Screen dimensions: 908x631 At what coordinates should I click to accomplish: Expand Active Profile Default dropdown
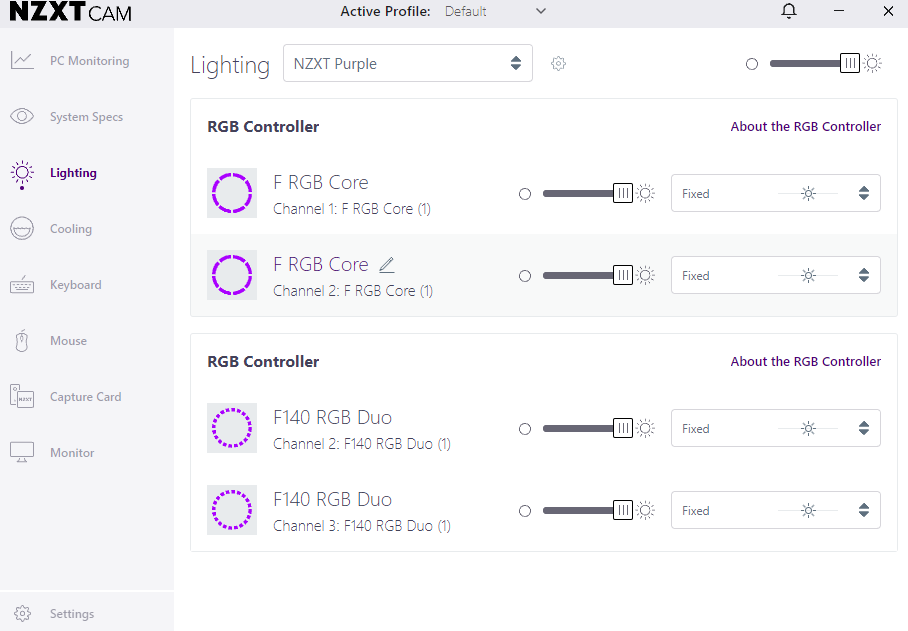[x=495, y=11]
